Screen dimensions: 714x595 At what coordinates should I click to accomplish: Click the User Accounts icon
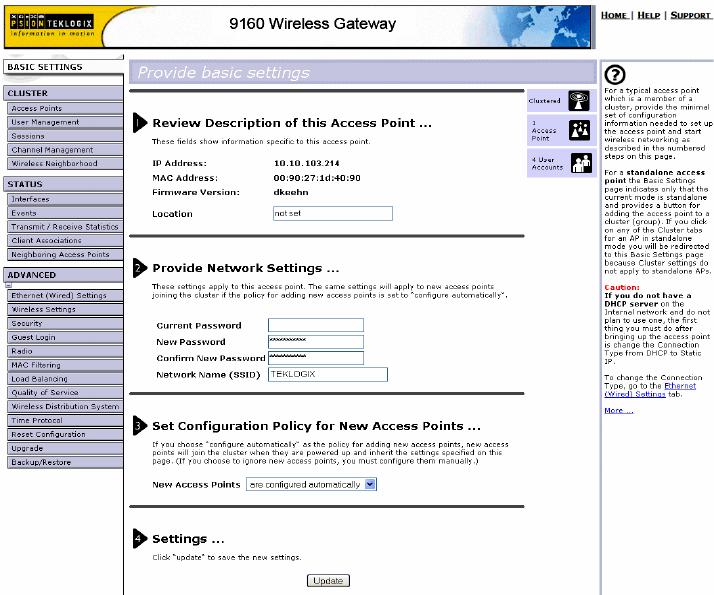581,163
